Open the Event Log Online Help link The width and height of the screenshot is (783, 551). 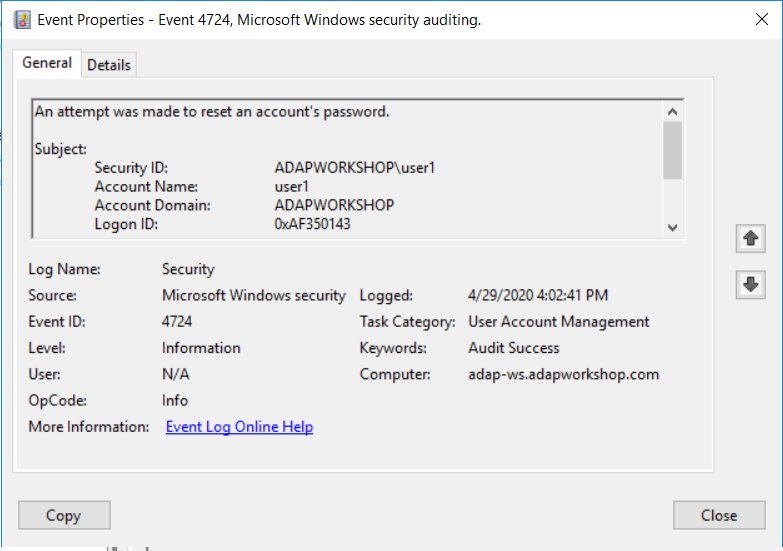pos(239,427)
